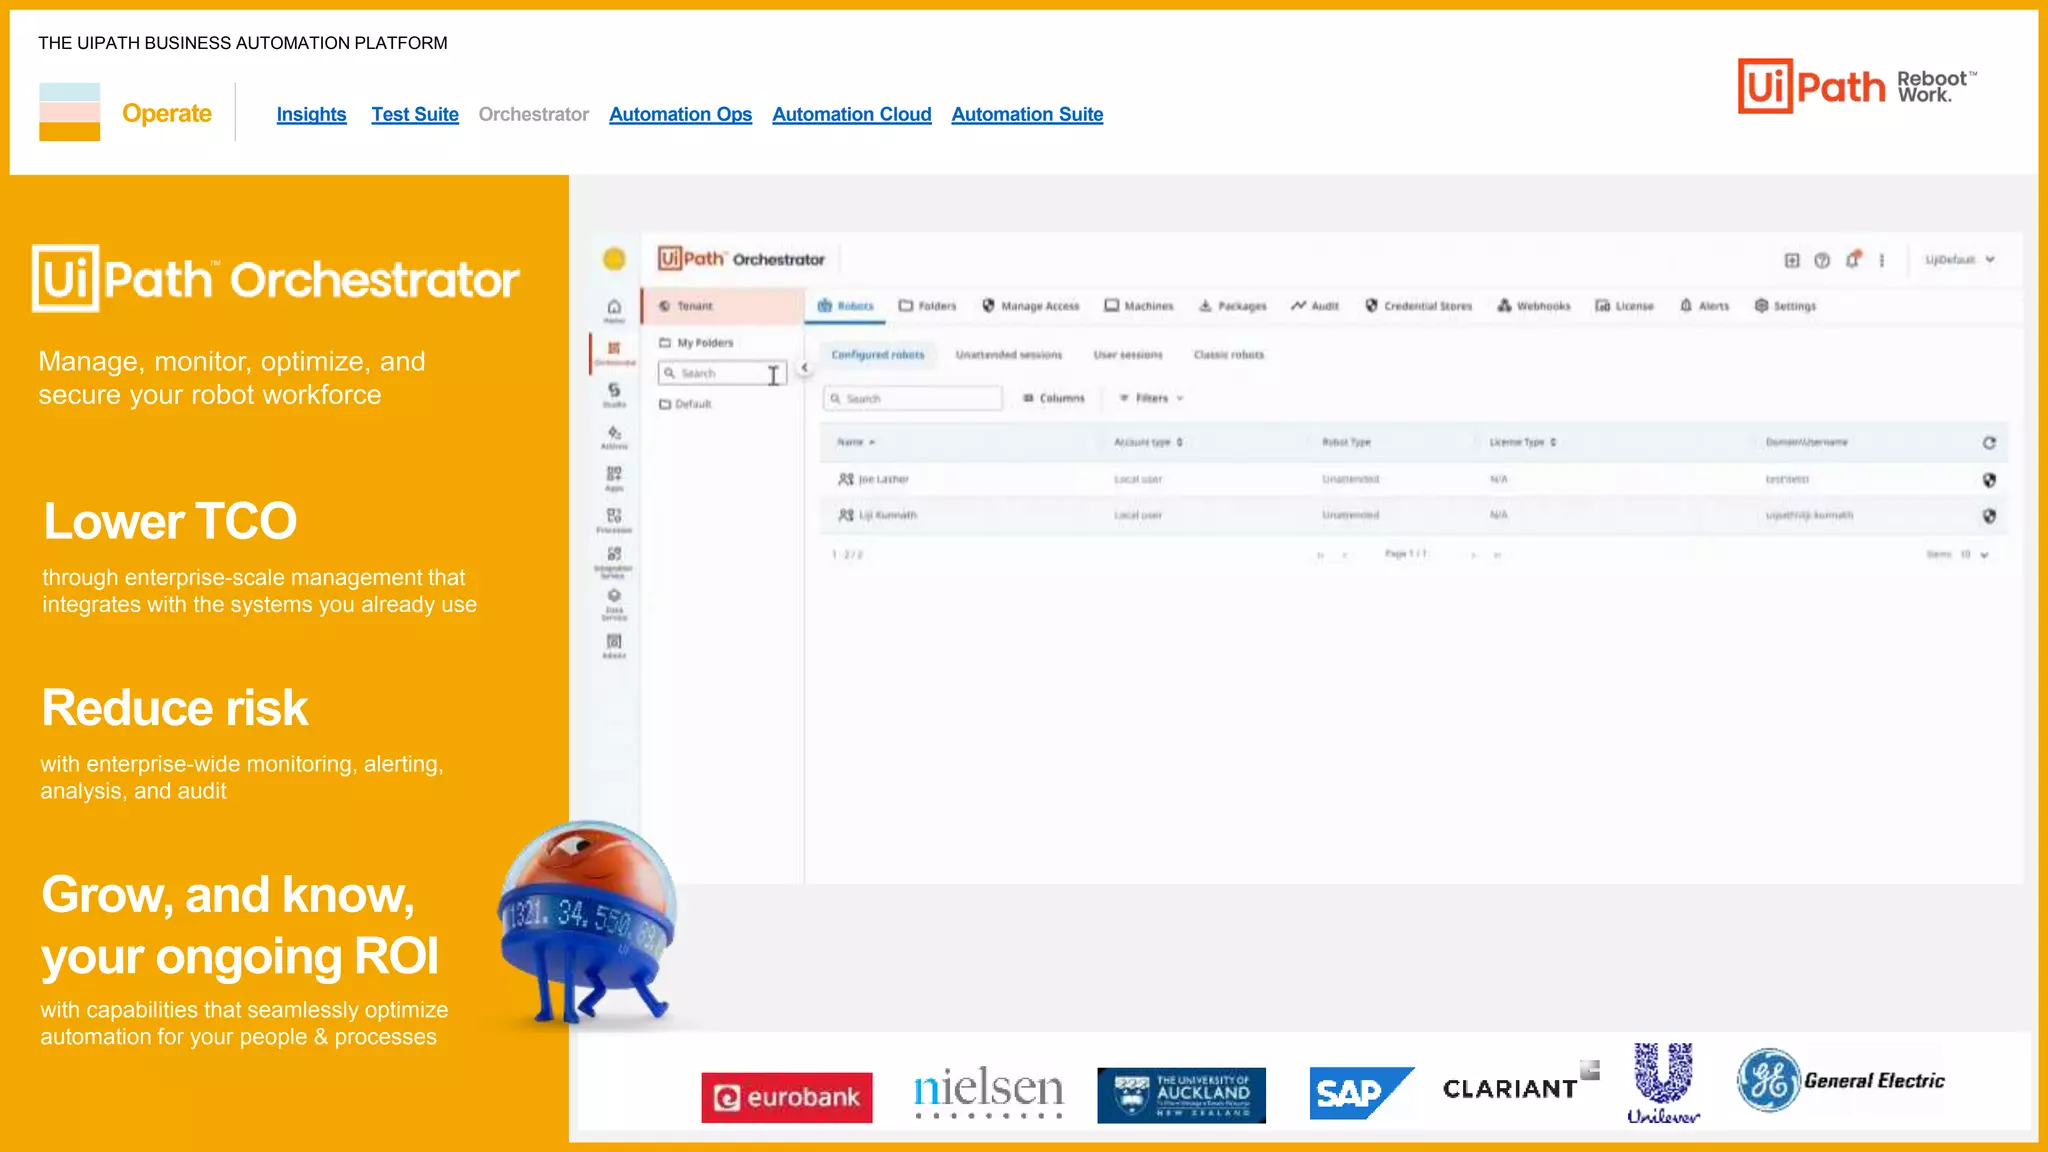Open the help question mark icon
Image resolution: width=2048 pixels, height=1152 pixels.
pyautogui.click(x=1822, y=260)
